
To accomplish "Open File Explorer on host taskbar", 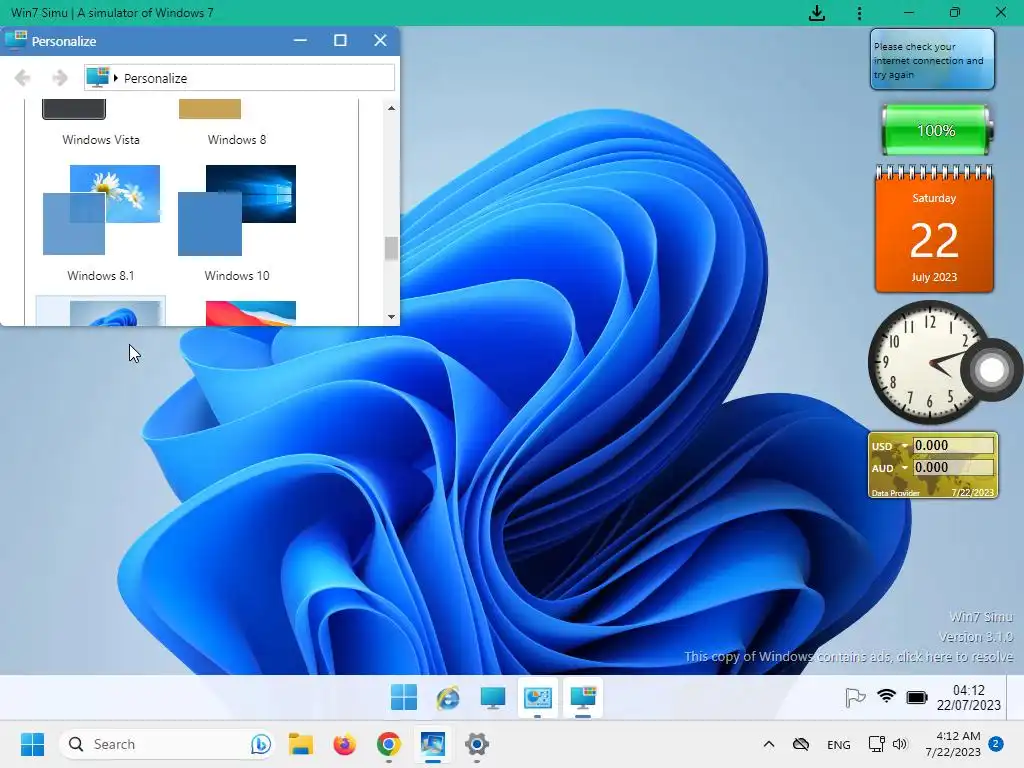I will pos(300,744).
